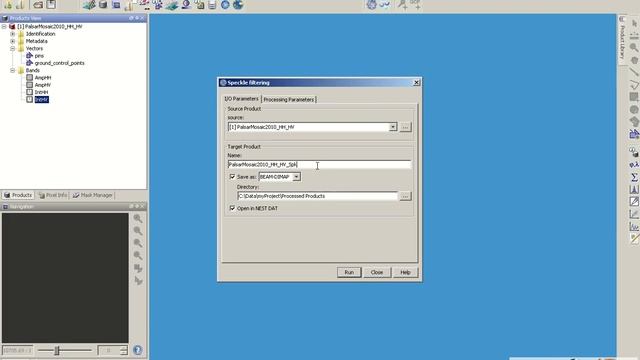
Task: Click zoom out icon in Navigation panel
Action: point(138,231)
